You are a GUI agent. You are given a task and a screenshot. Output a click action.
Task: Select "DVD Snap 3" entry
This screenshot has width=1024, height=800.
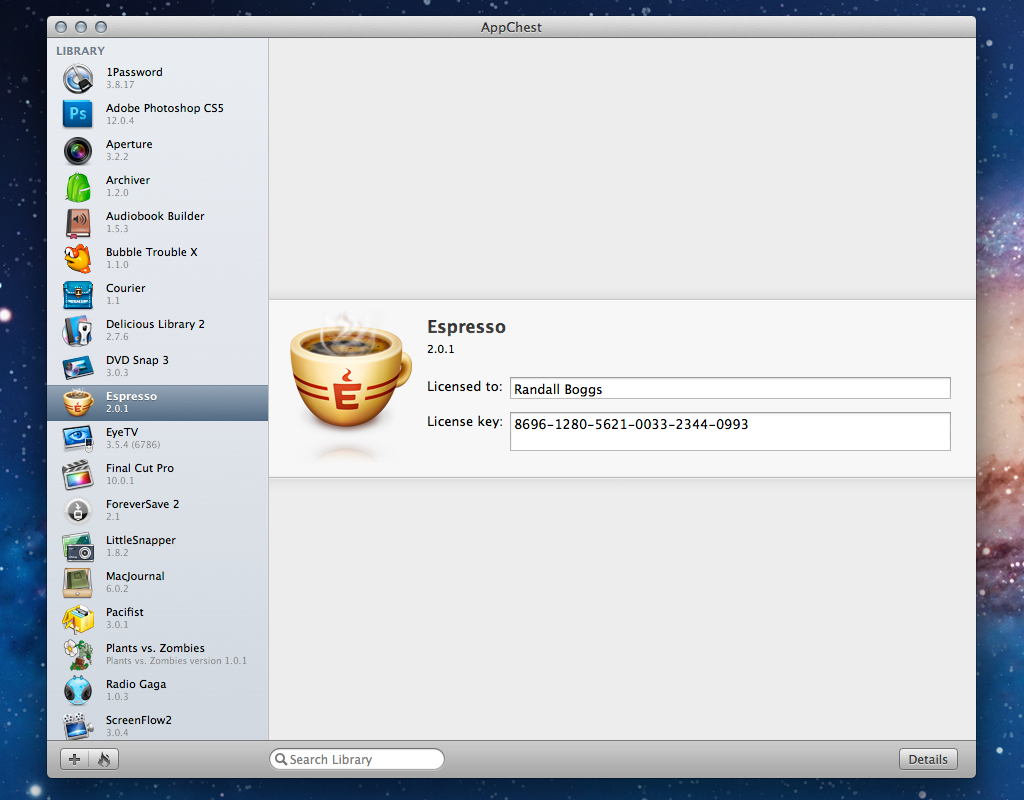tap(137, 360)
